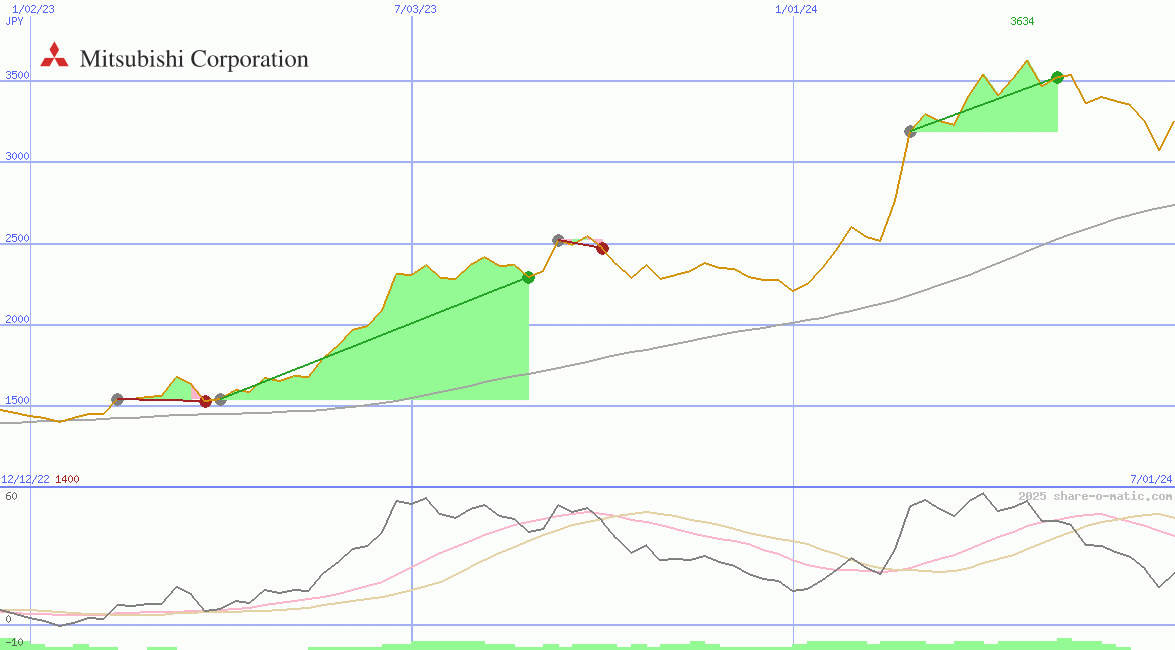
Task: Select the green endpoint marker near 3634 peak
Action: click(1056, 75)
